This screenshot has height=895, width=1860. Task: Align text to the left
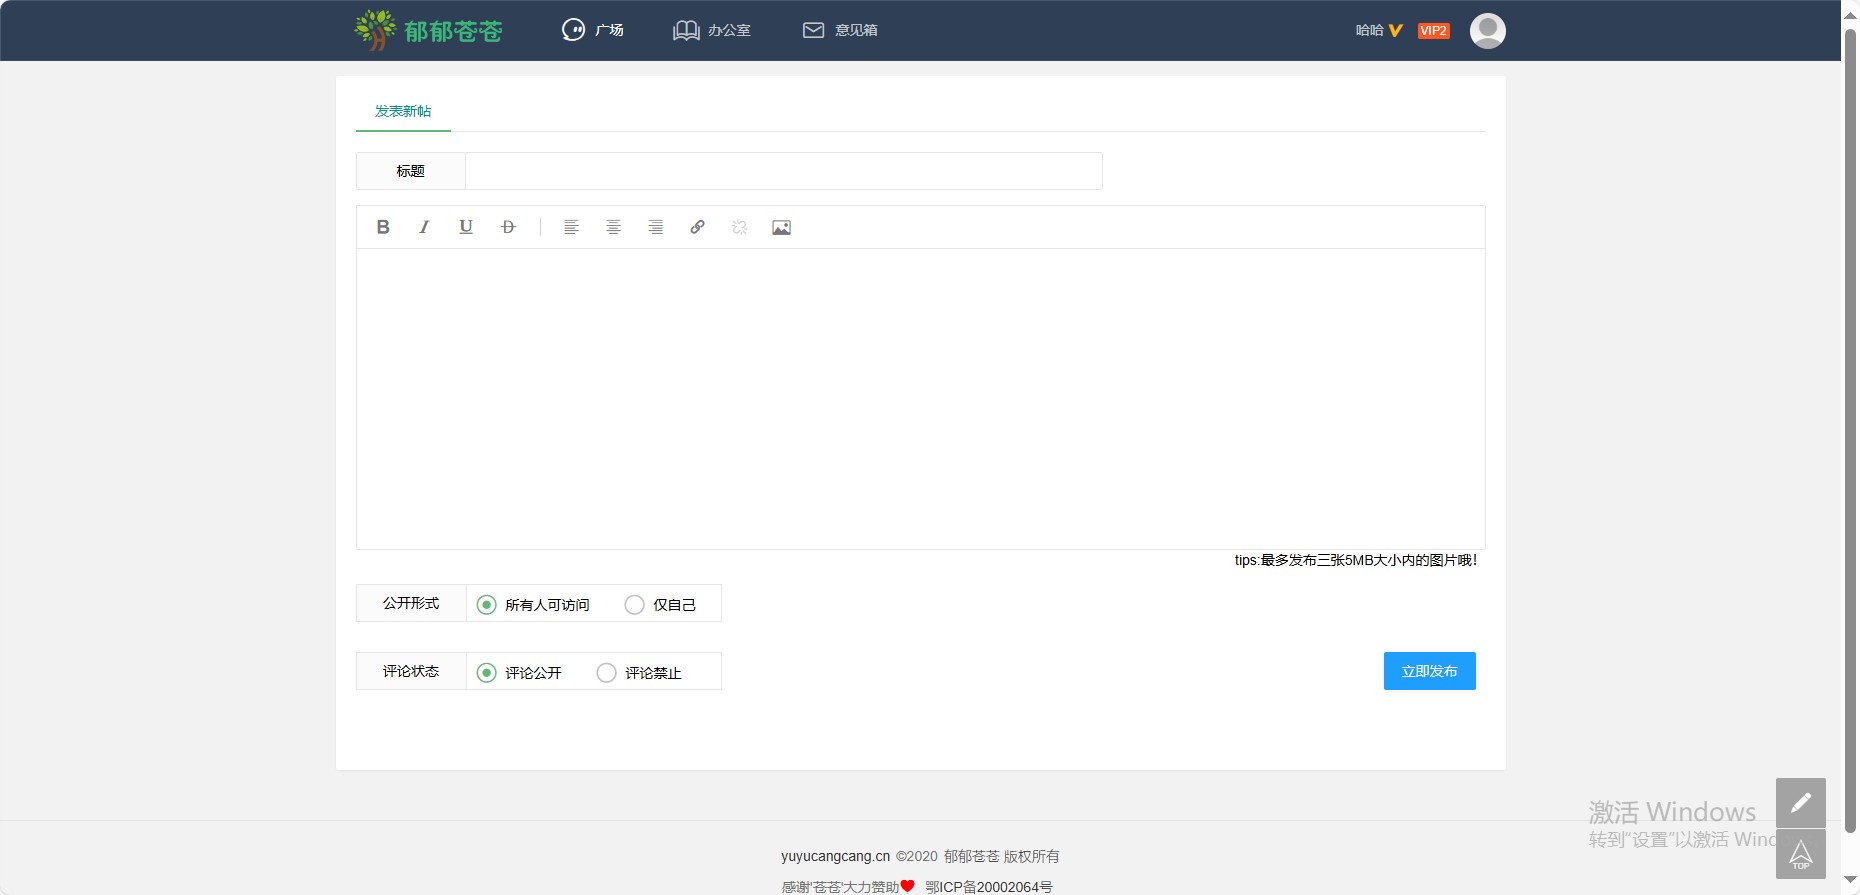[571, 227]
